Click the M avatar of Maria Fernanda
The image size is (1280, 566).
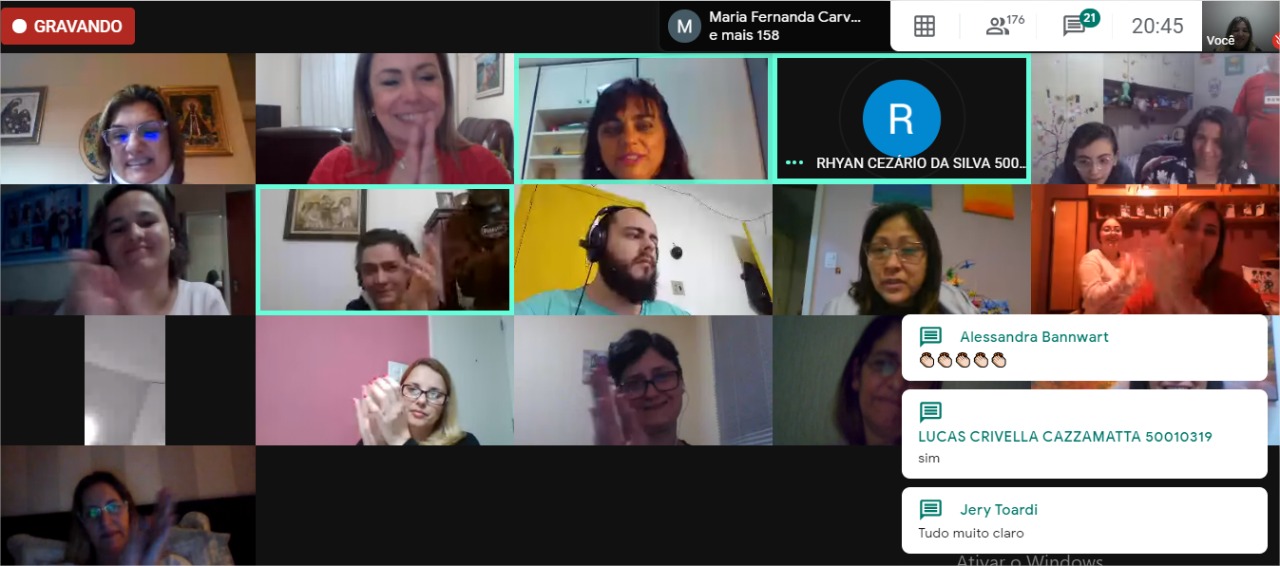684,26
